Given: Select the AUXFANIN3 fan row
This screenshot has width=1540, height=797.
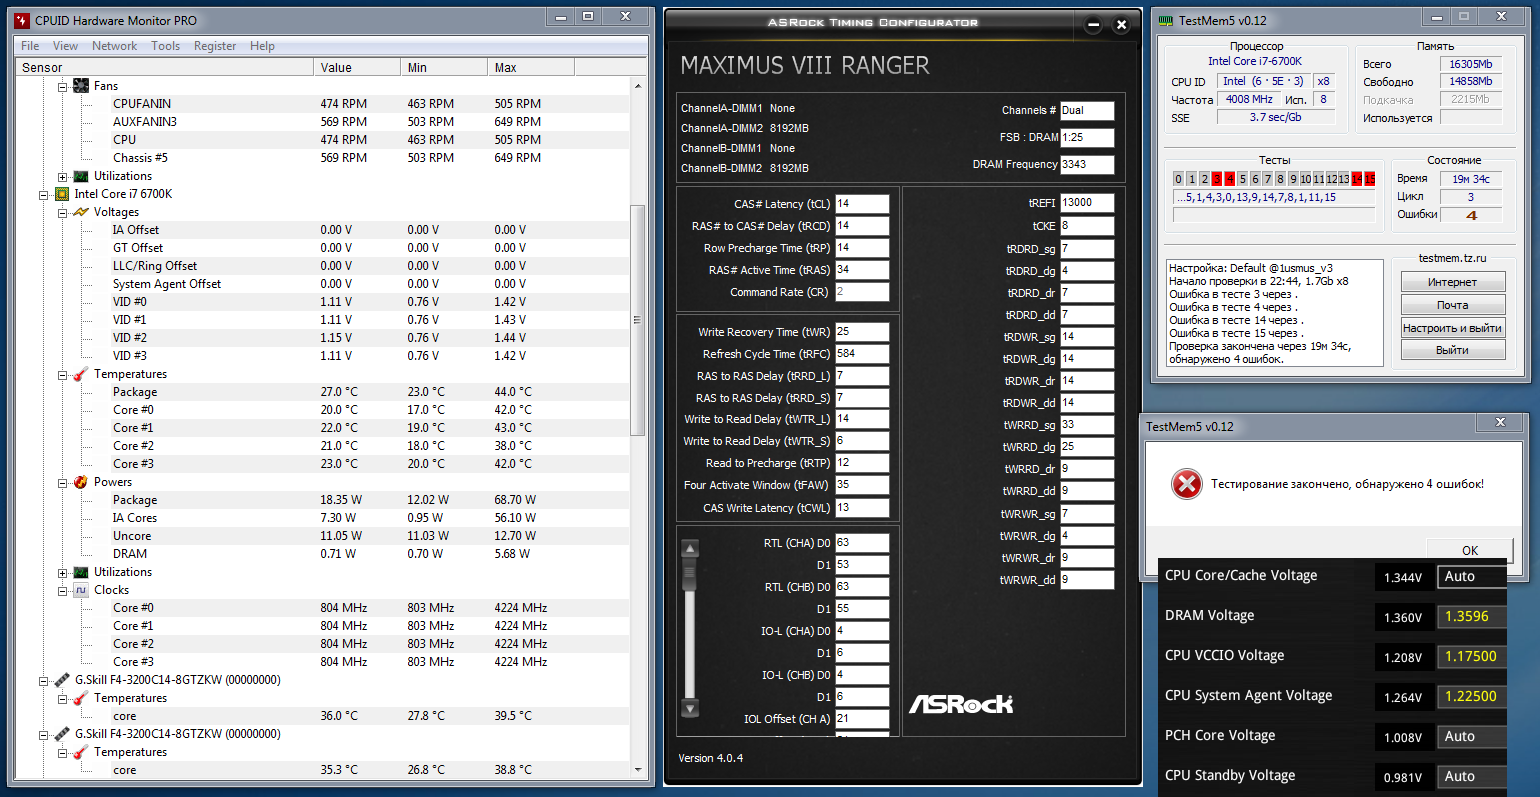Looking at the screenshot, I should tap(321, 122).
